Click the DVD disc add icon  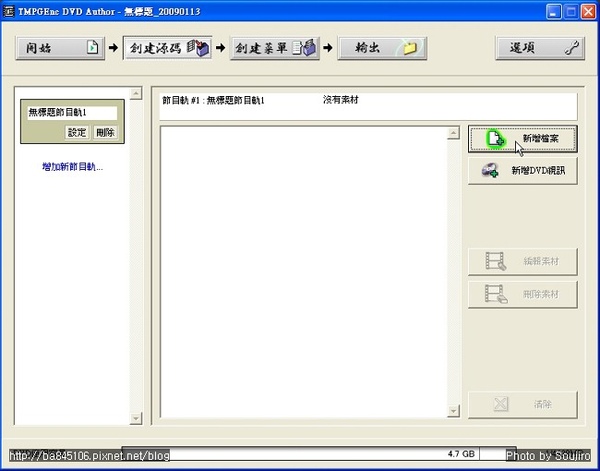(x=490, y=171)
